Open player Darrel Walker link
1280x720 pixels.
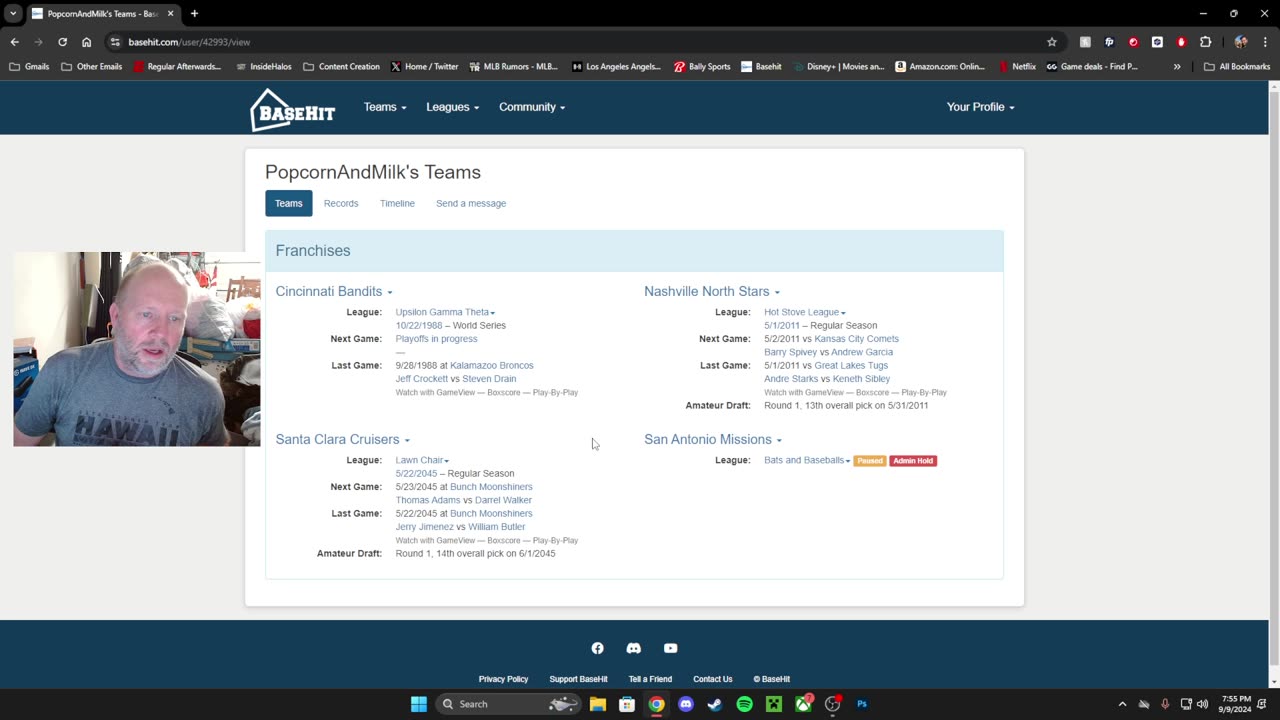[x=503, y=500]
